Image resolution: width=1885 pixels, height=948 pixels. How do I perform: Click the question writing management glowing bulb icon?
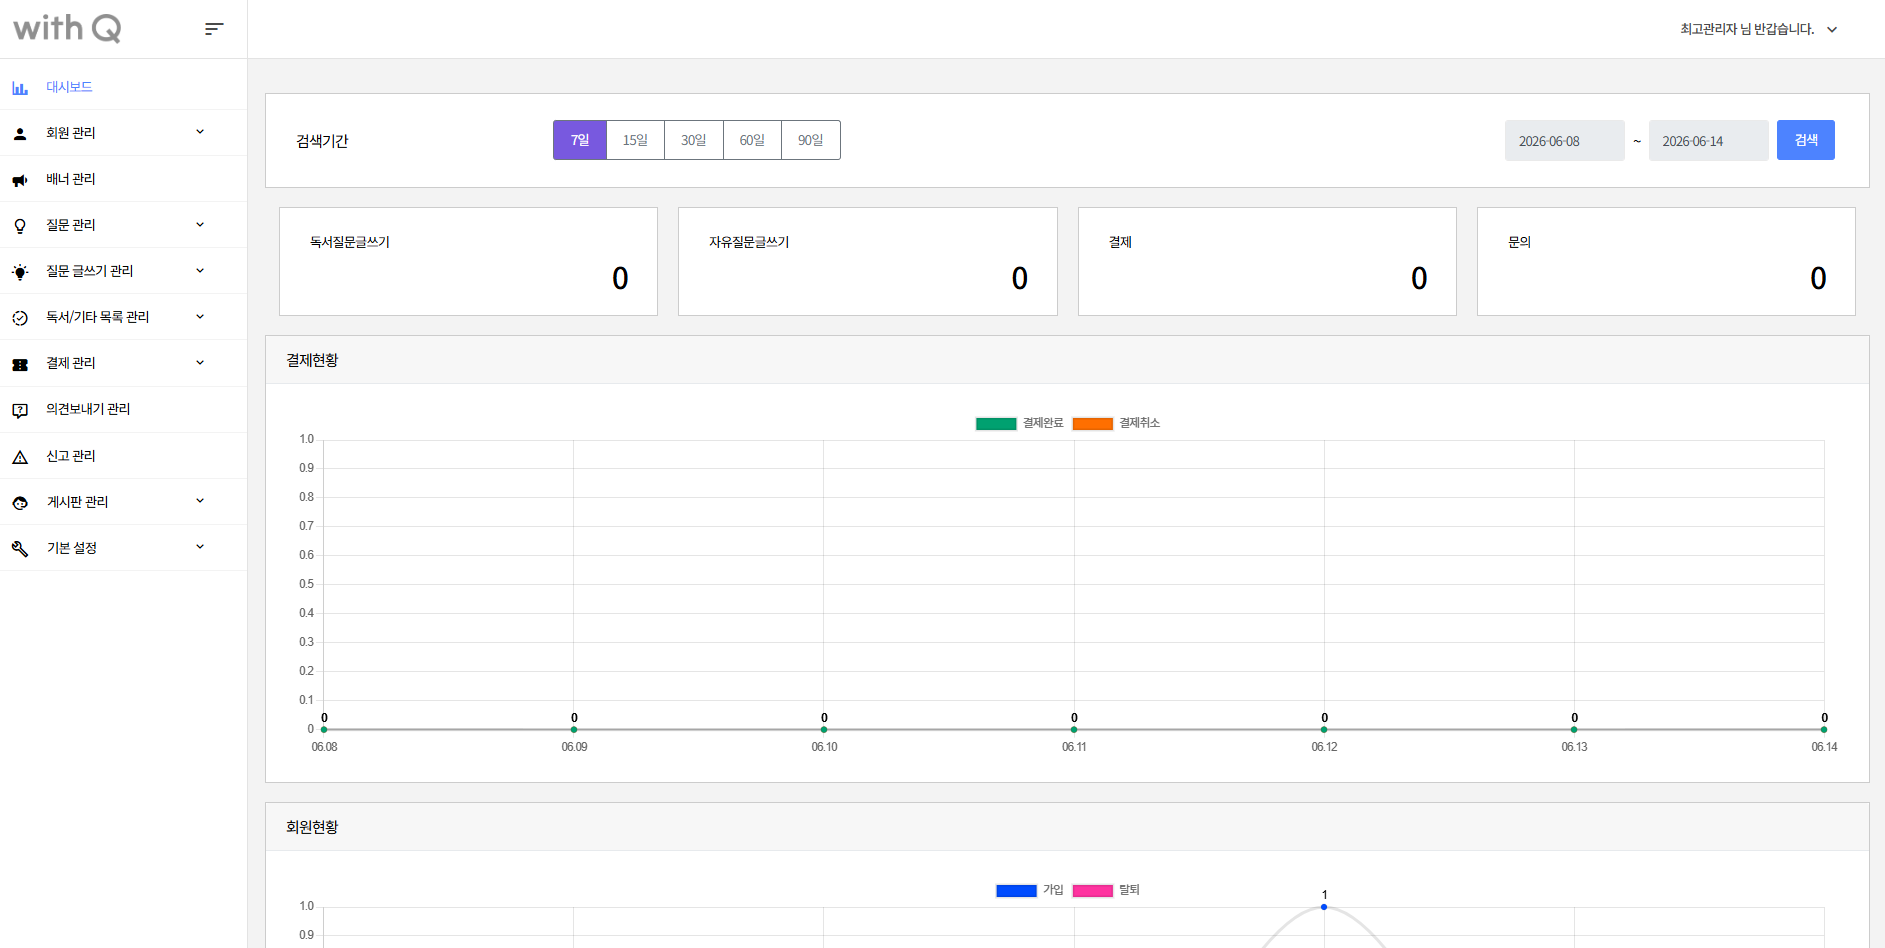pyautogui.click(x=20, y=272)
